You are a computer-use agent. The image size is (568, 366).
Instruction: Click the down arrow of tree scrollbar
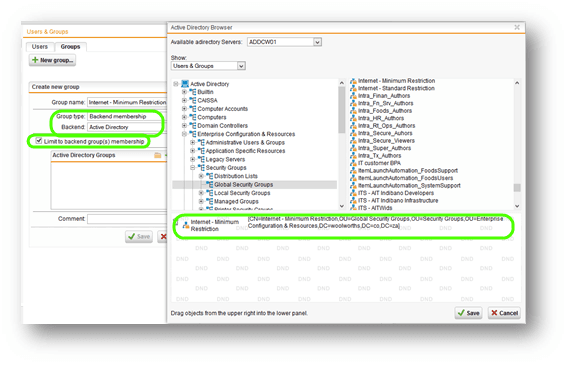click(x=342, y=206)
